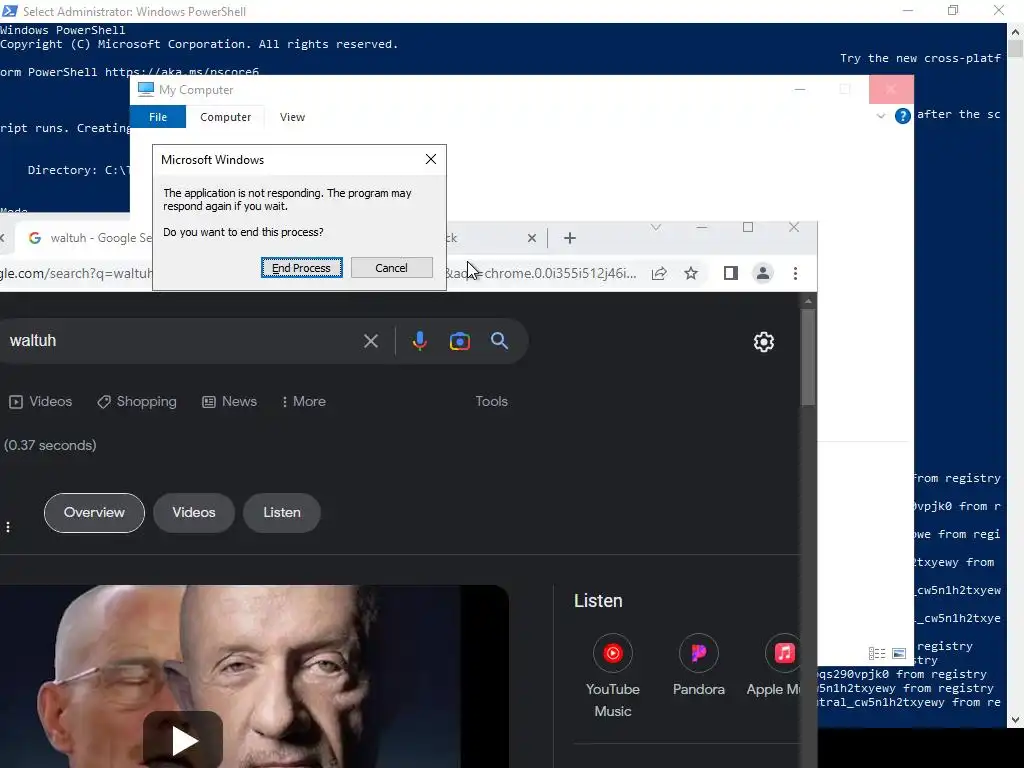Start voice search with microphone
Viewport: 1024px width, 768px height.
tap(419, 341)
